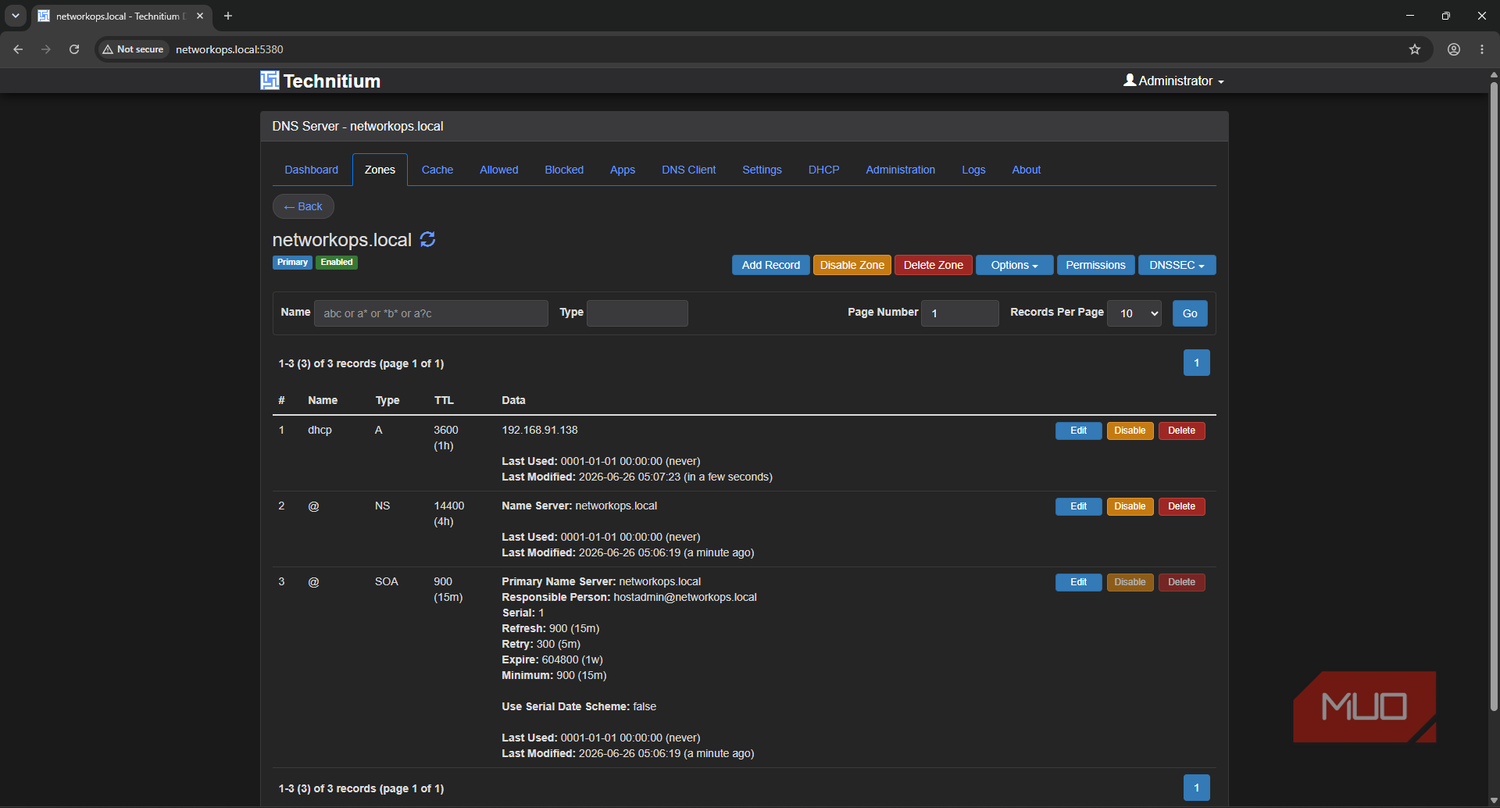Click the top page 1 pagination button
This screenshot has height=808, width=1500.
coord(1197,363)
